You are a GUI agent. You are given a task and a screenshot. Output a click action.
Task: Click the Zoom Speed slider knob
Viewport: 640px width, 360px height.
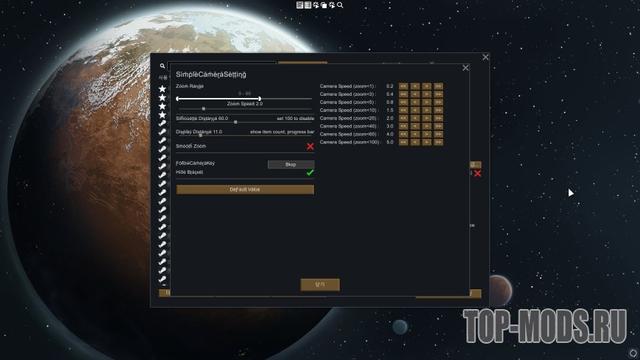[x=204, y=109]
